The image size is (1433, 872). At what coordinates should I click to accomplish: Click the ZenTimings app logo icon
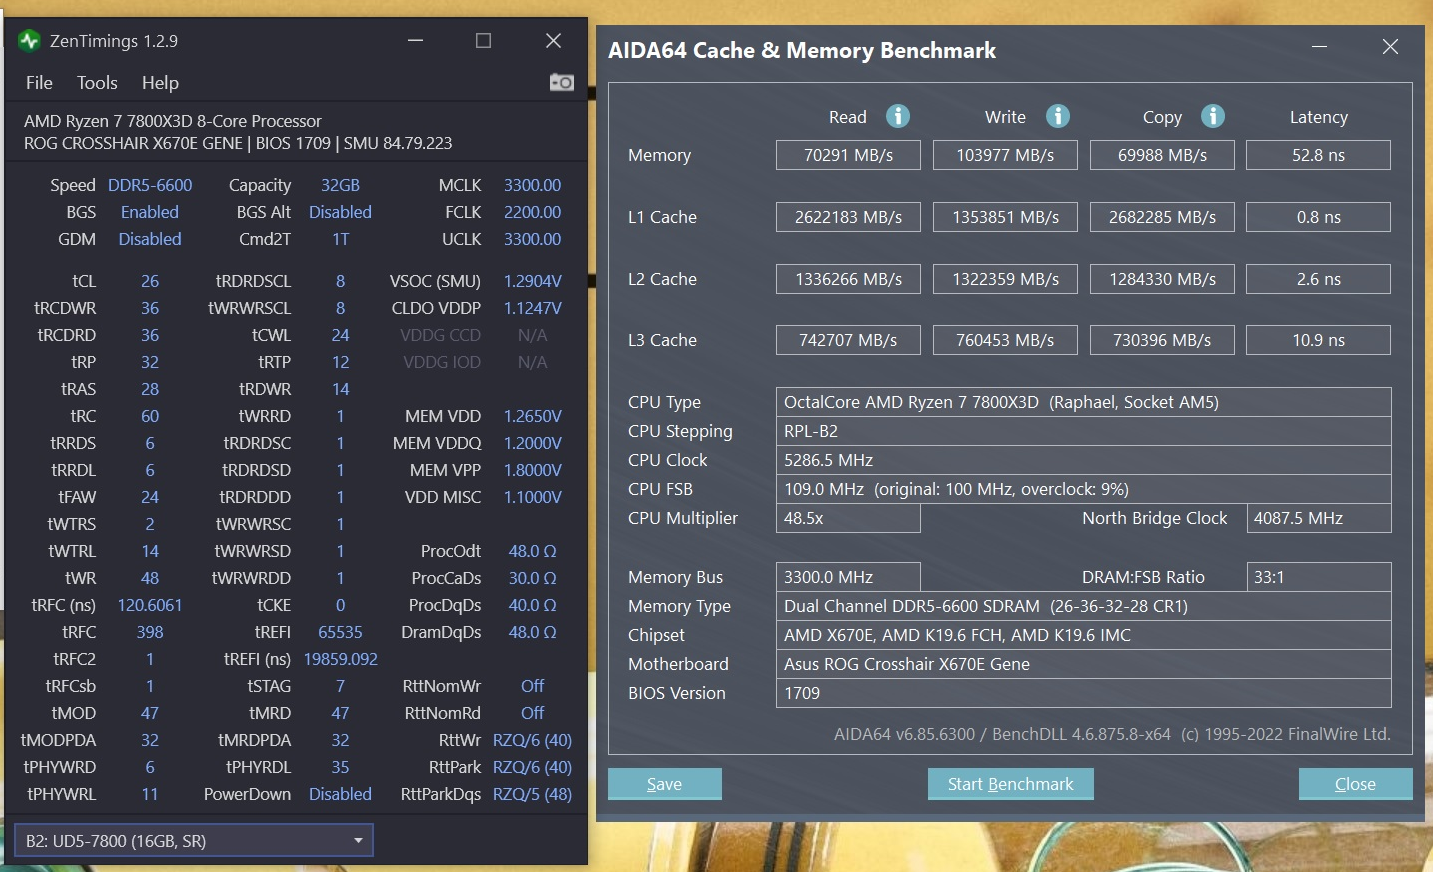29,40
